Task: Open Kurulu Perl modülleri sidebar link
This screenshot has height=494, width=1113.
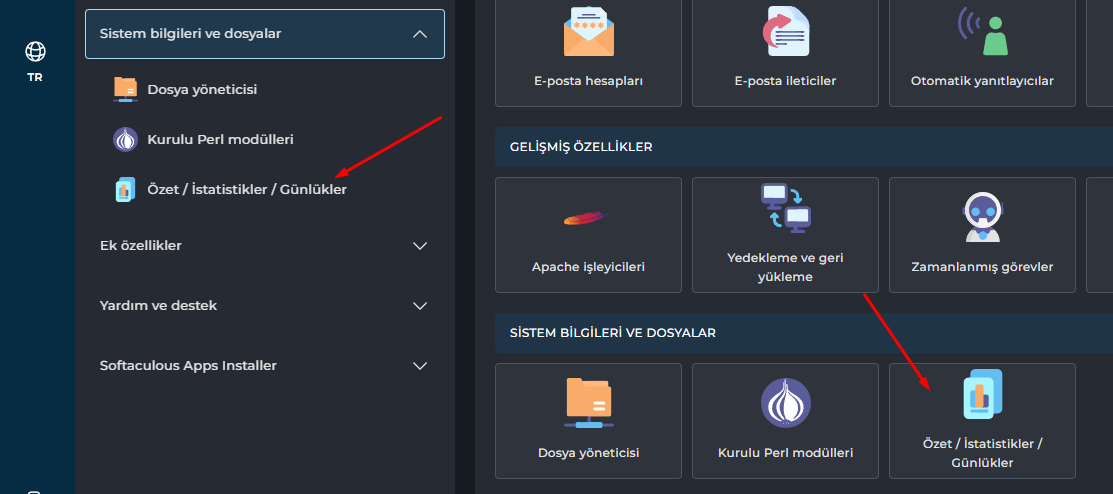Action: (220, 140)
